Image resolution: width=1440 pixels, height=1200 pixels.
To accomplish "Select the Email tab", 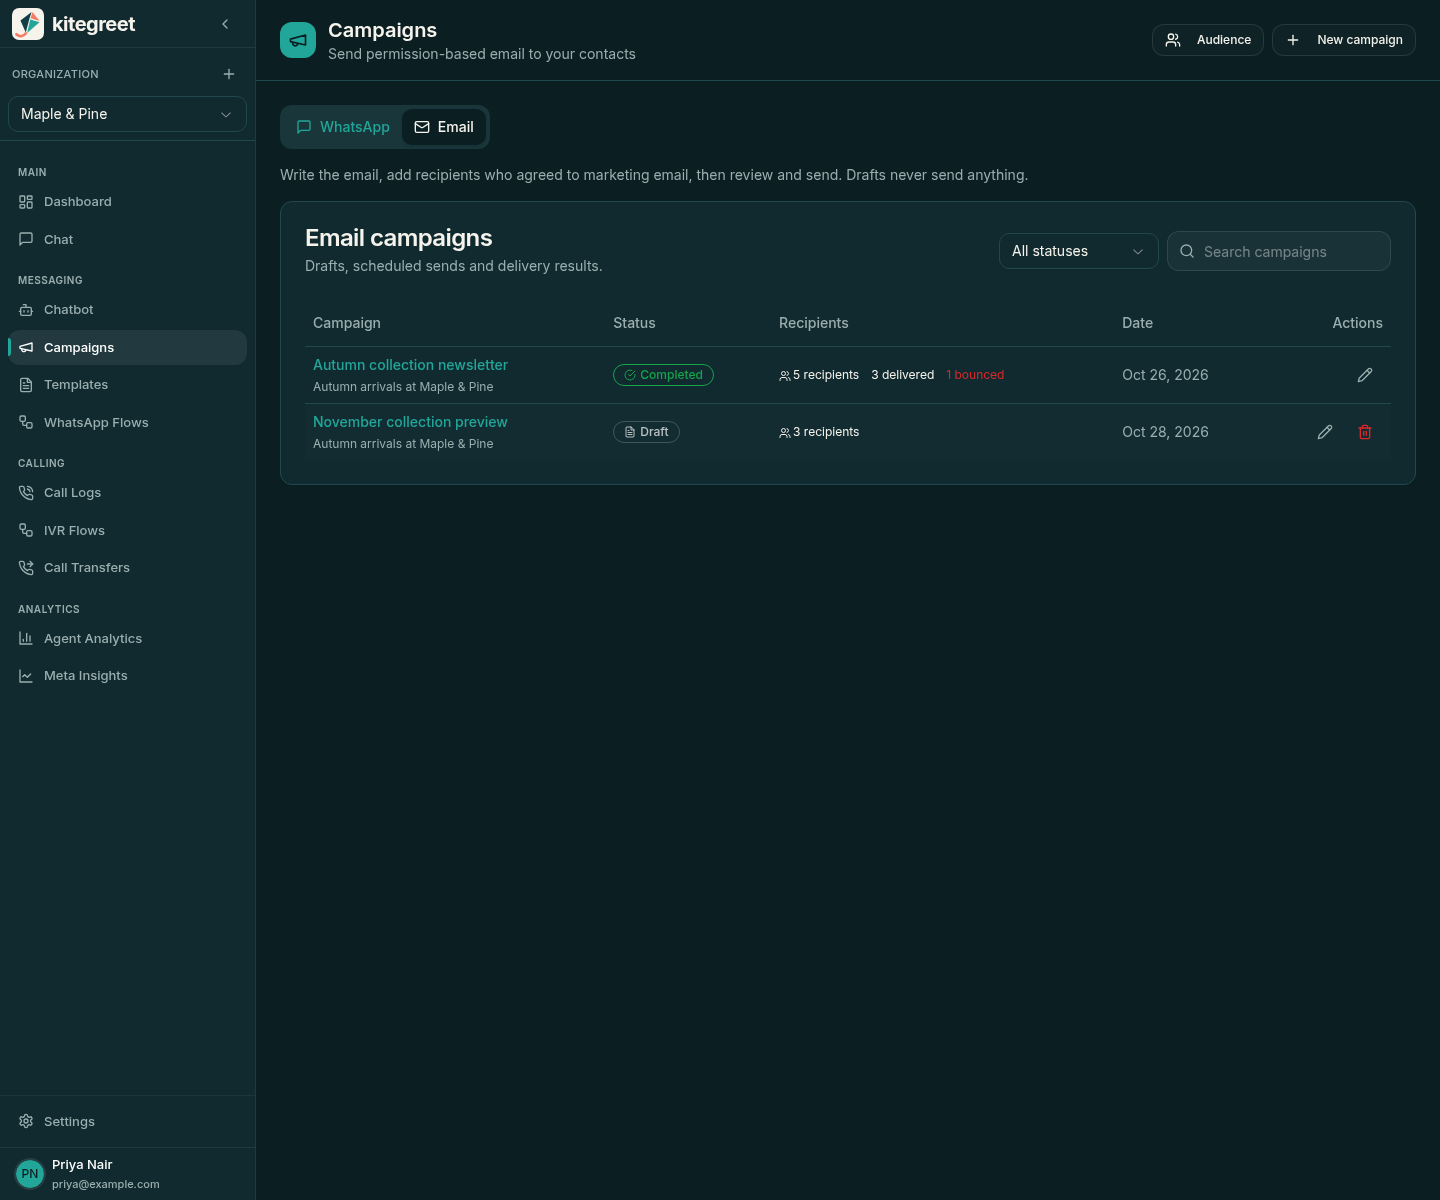I will pyautogui.click(x=444, y=127).
